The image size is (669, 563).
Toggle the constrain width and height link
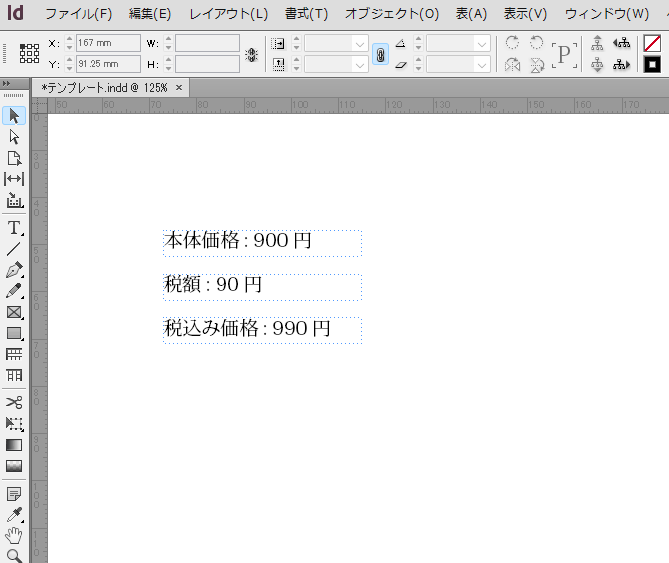252,54
